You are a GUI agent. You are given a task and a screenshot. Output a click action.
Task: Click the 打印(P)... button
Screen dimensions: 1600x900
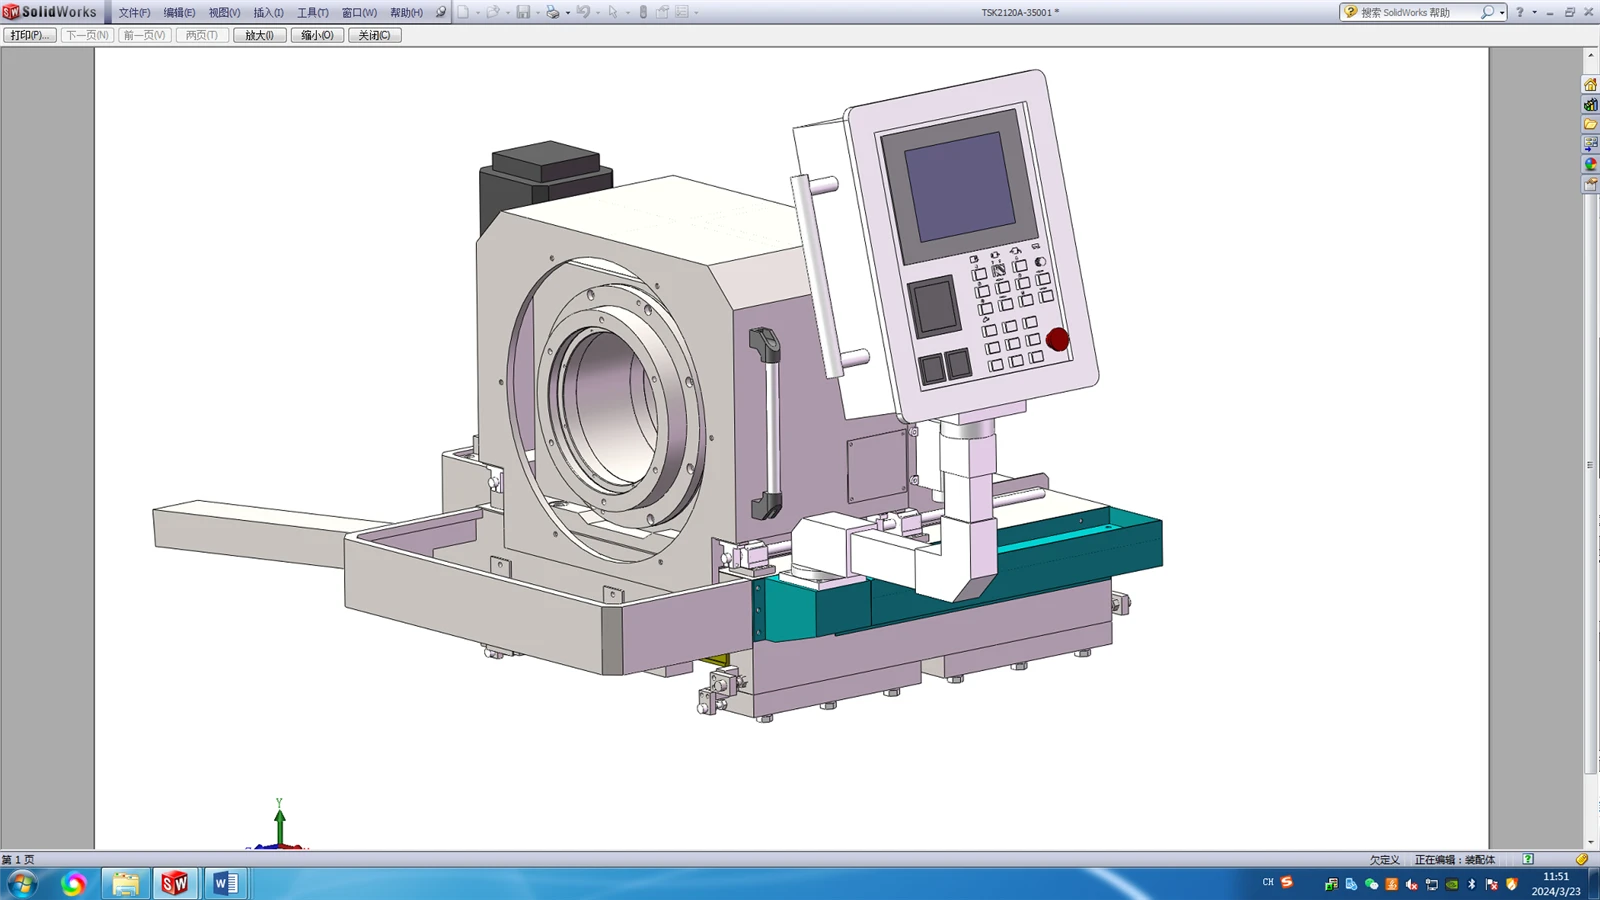click(30, 35)
